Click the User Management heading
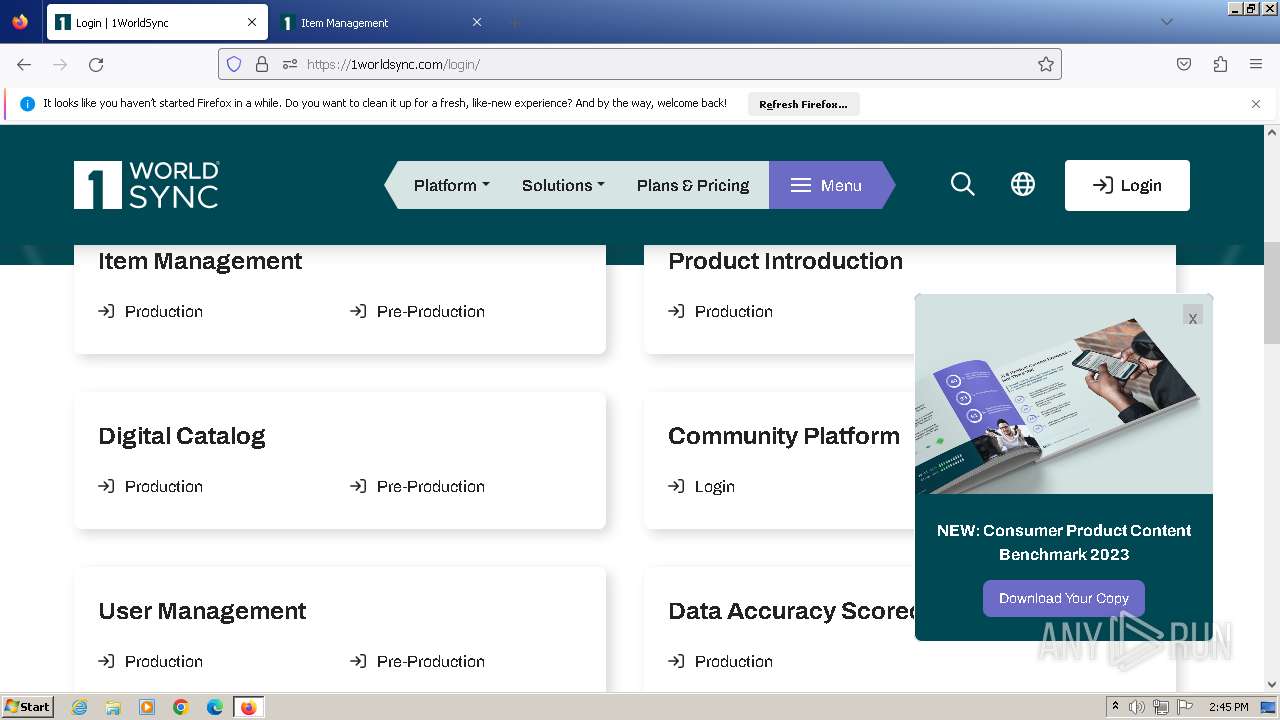 point(202,611)
